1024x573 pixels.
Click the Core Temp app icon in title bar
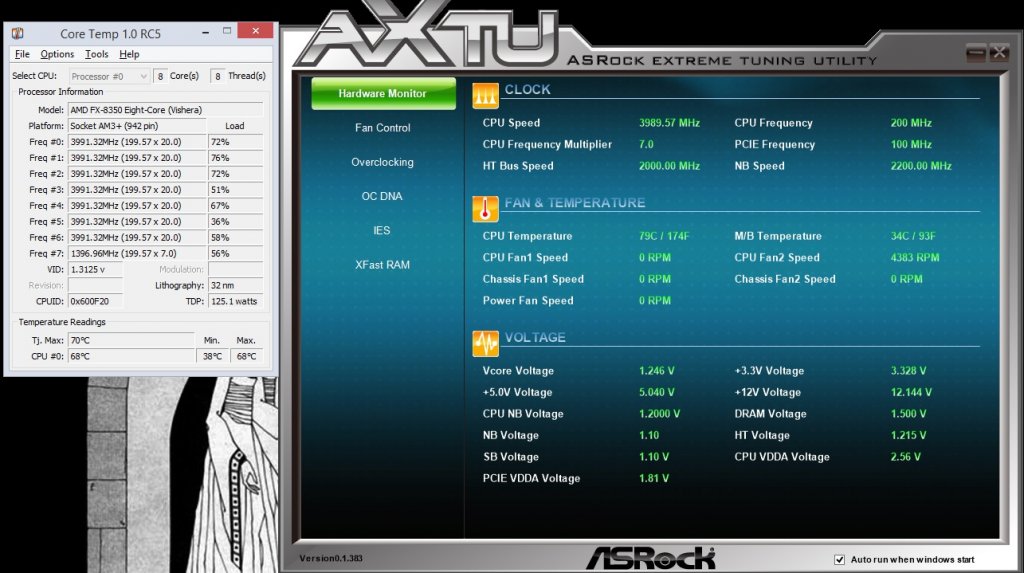click(18, 33)
